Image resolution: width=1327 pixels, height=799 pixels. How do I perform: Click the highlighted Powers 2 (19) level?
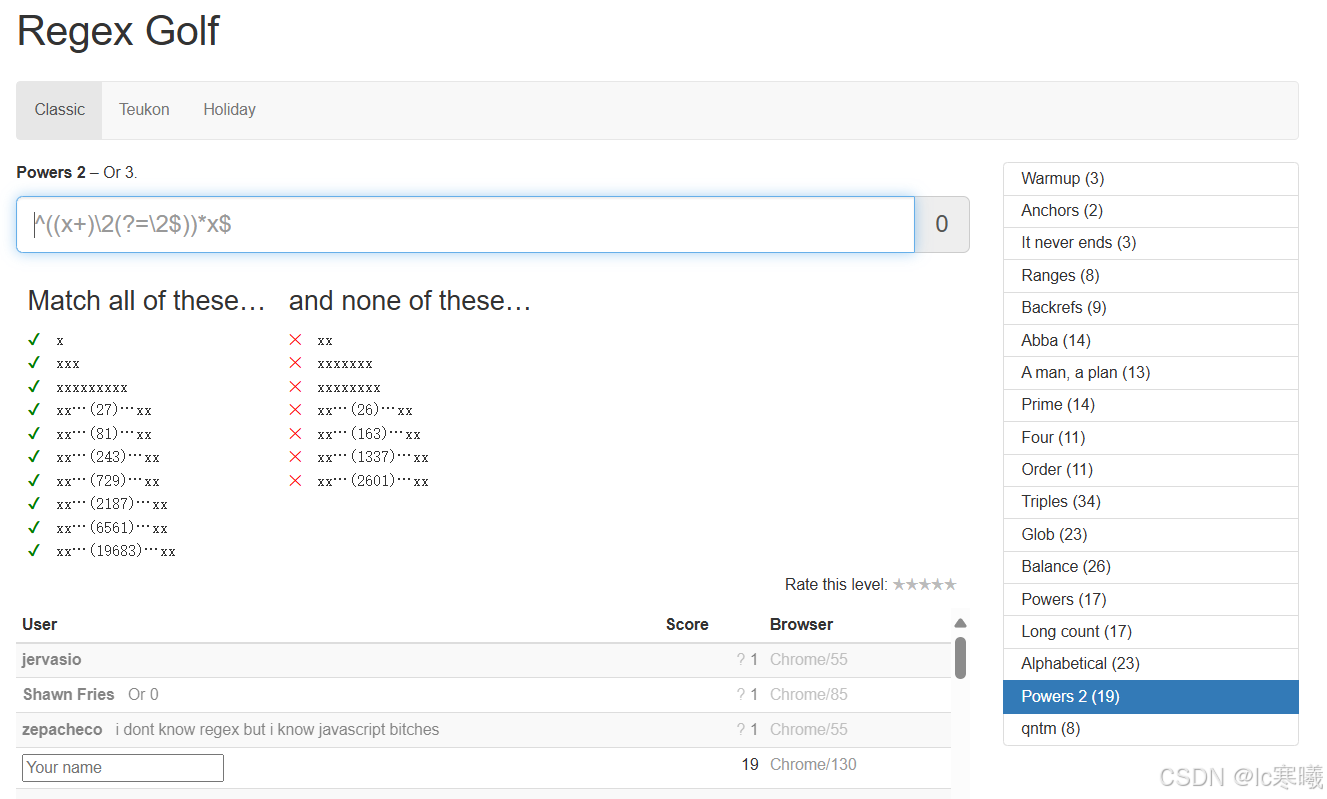tap(1150, 696)
